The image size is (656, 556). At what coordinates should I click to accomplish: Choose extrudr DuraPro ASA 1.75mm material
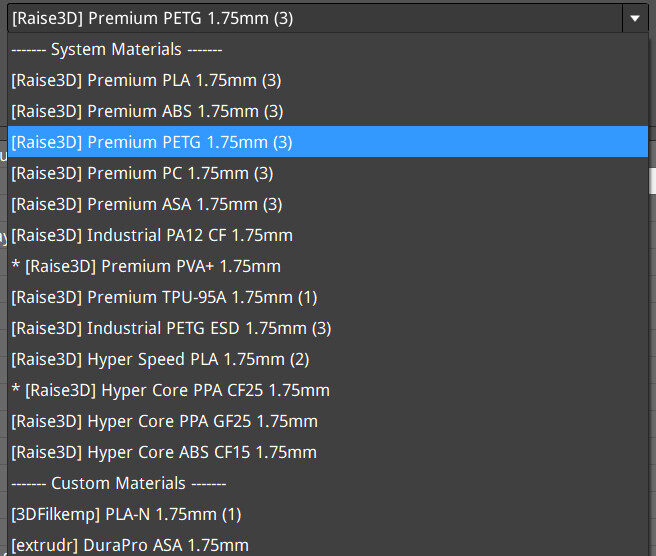(130, 545)
